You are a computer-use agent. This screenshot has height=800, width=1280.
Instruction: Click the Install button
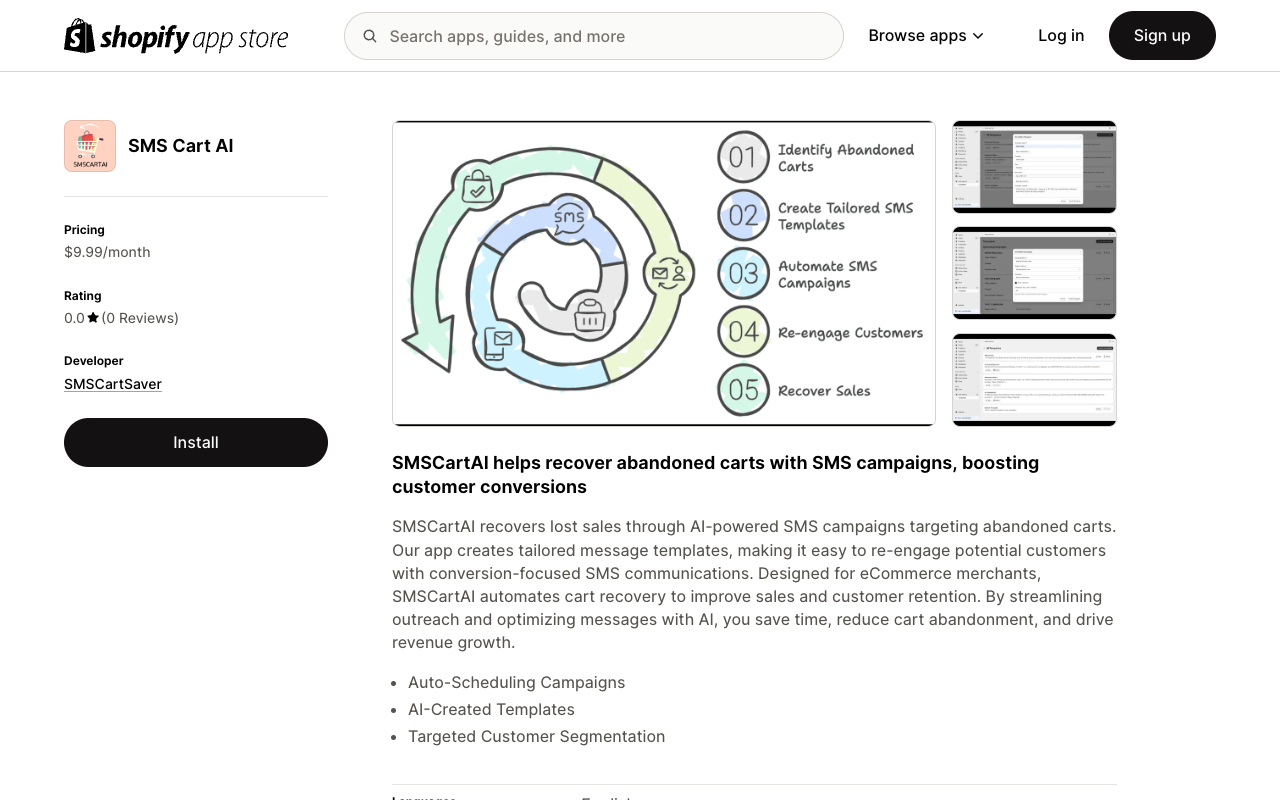pyautogui.click(x=196, y=442)
